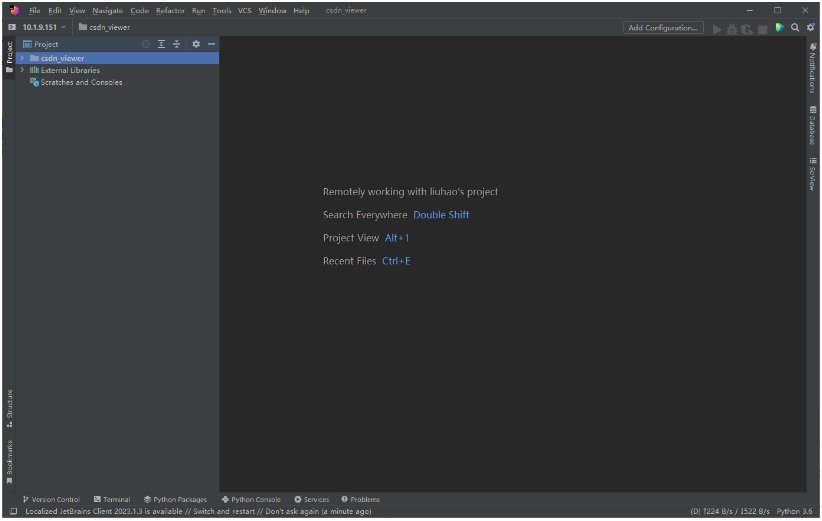Click the Search Everywhere magnifier icon

tap(795, 28)
